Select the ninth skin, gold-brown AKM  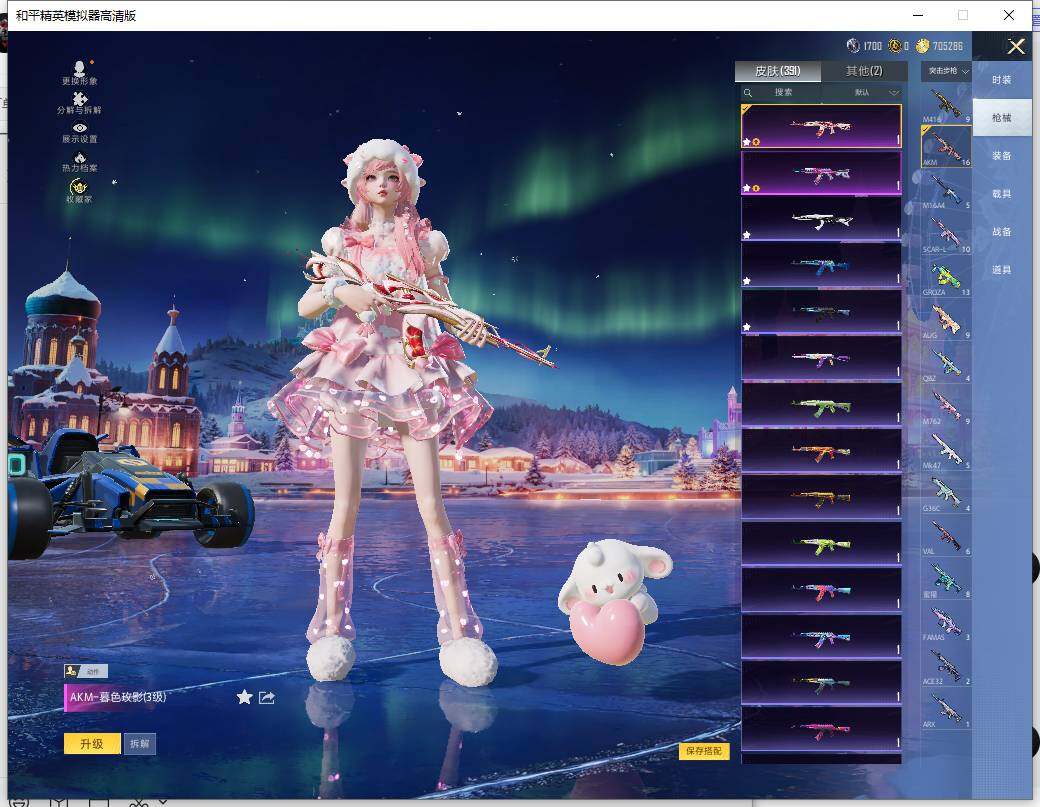point(821,497)
